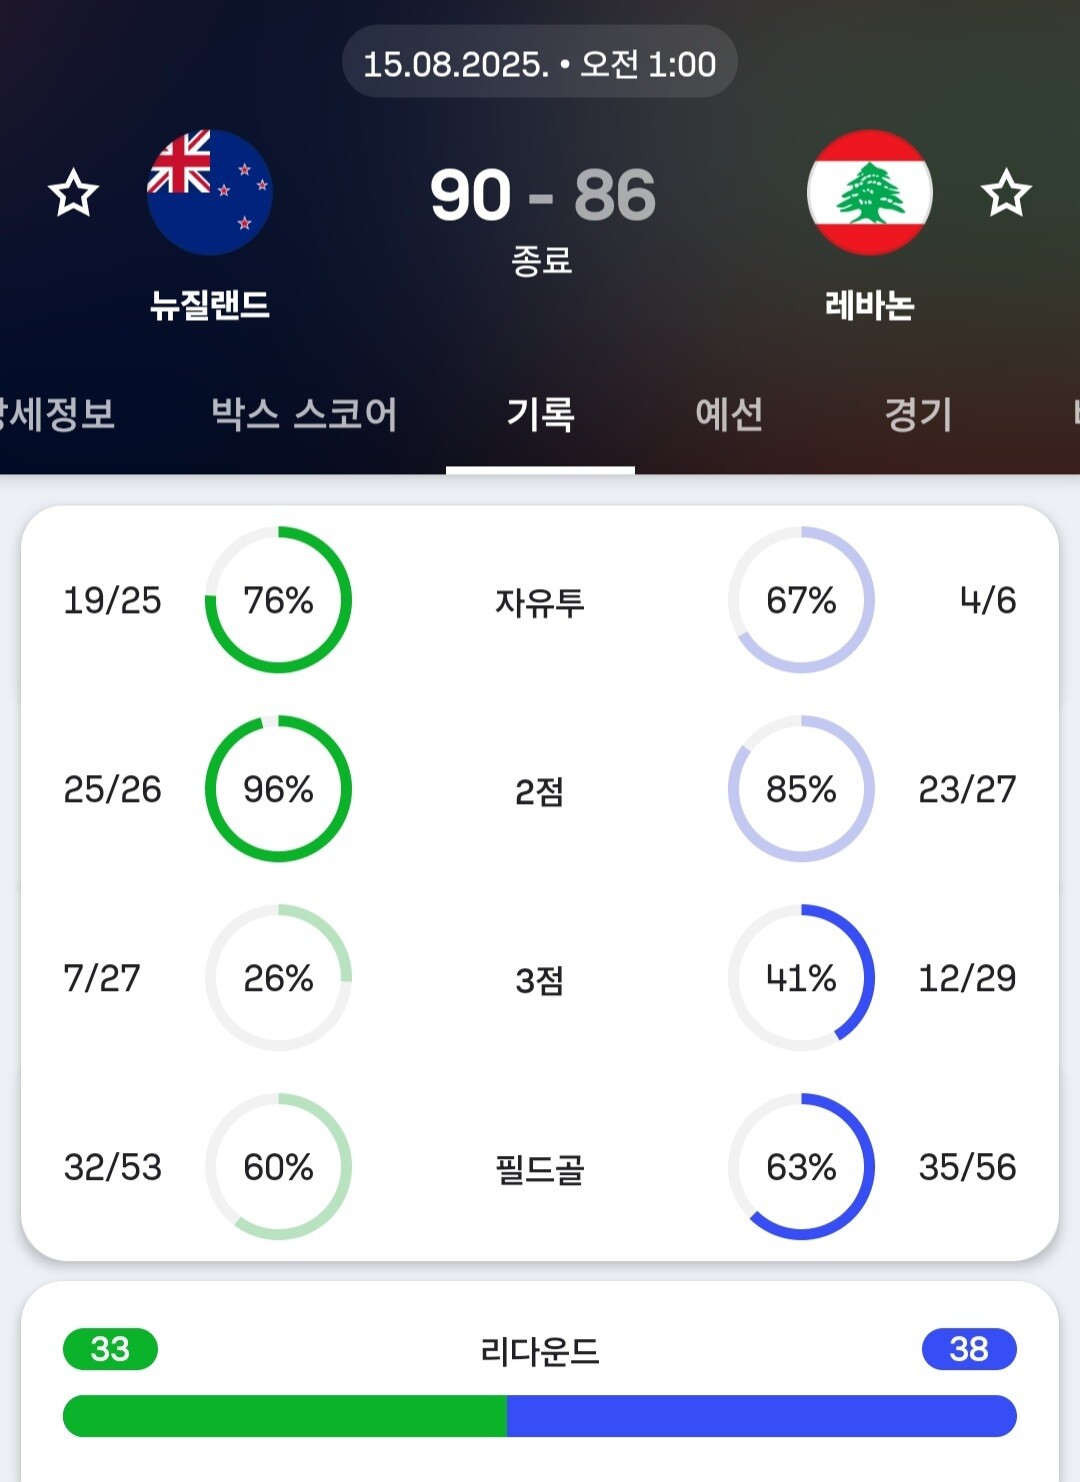Tap the rebounds comparison bar

coord(540,1416)
